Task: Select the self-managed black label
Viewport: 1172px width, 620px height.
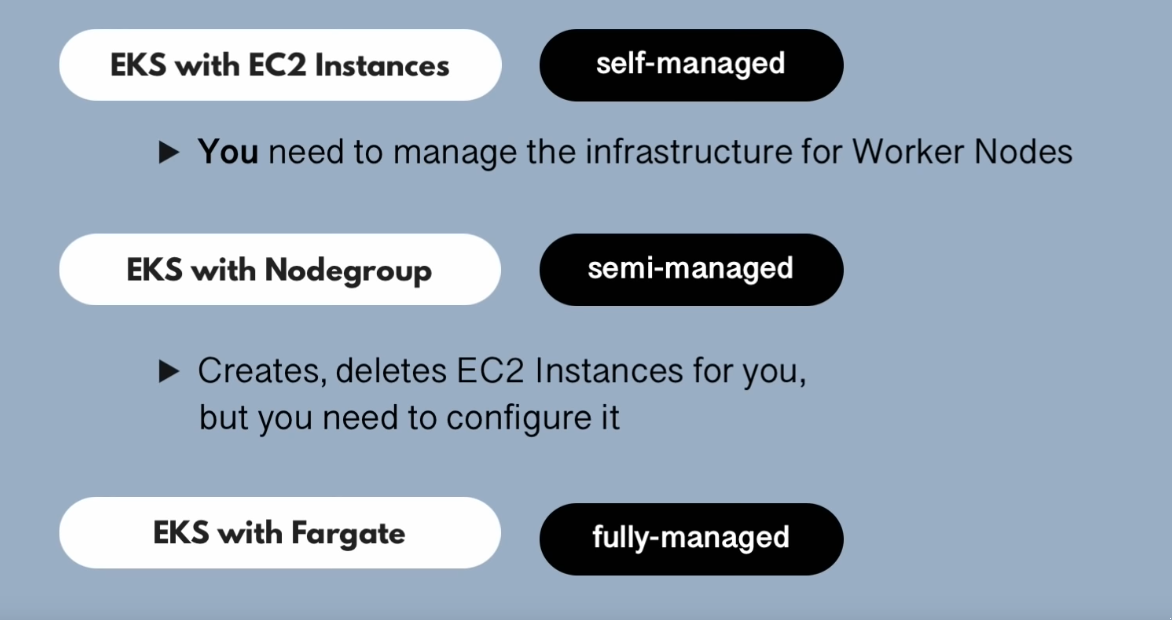Action: coord(691,65)
